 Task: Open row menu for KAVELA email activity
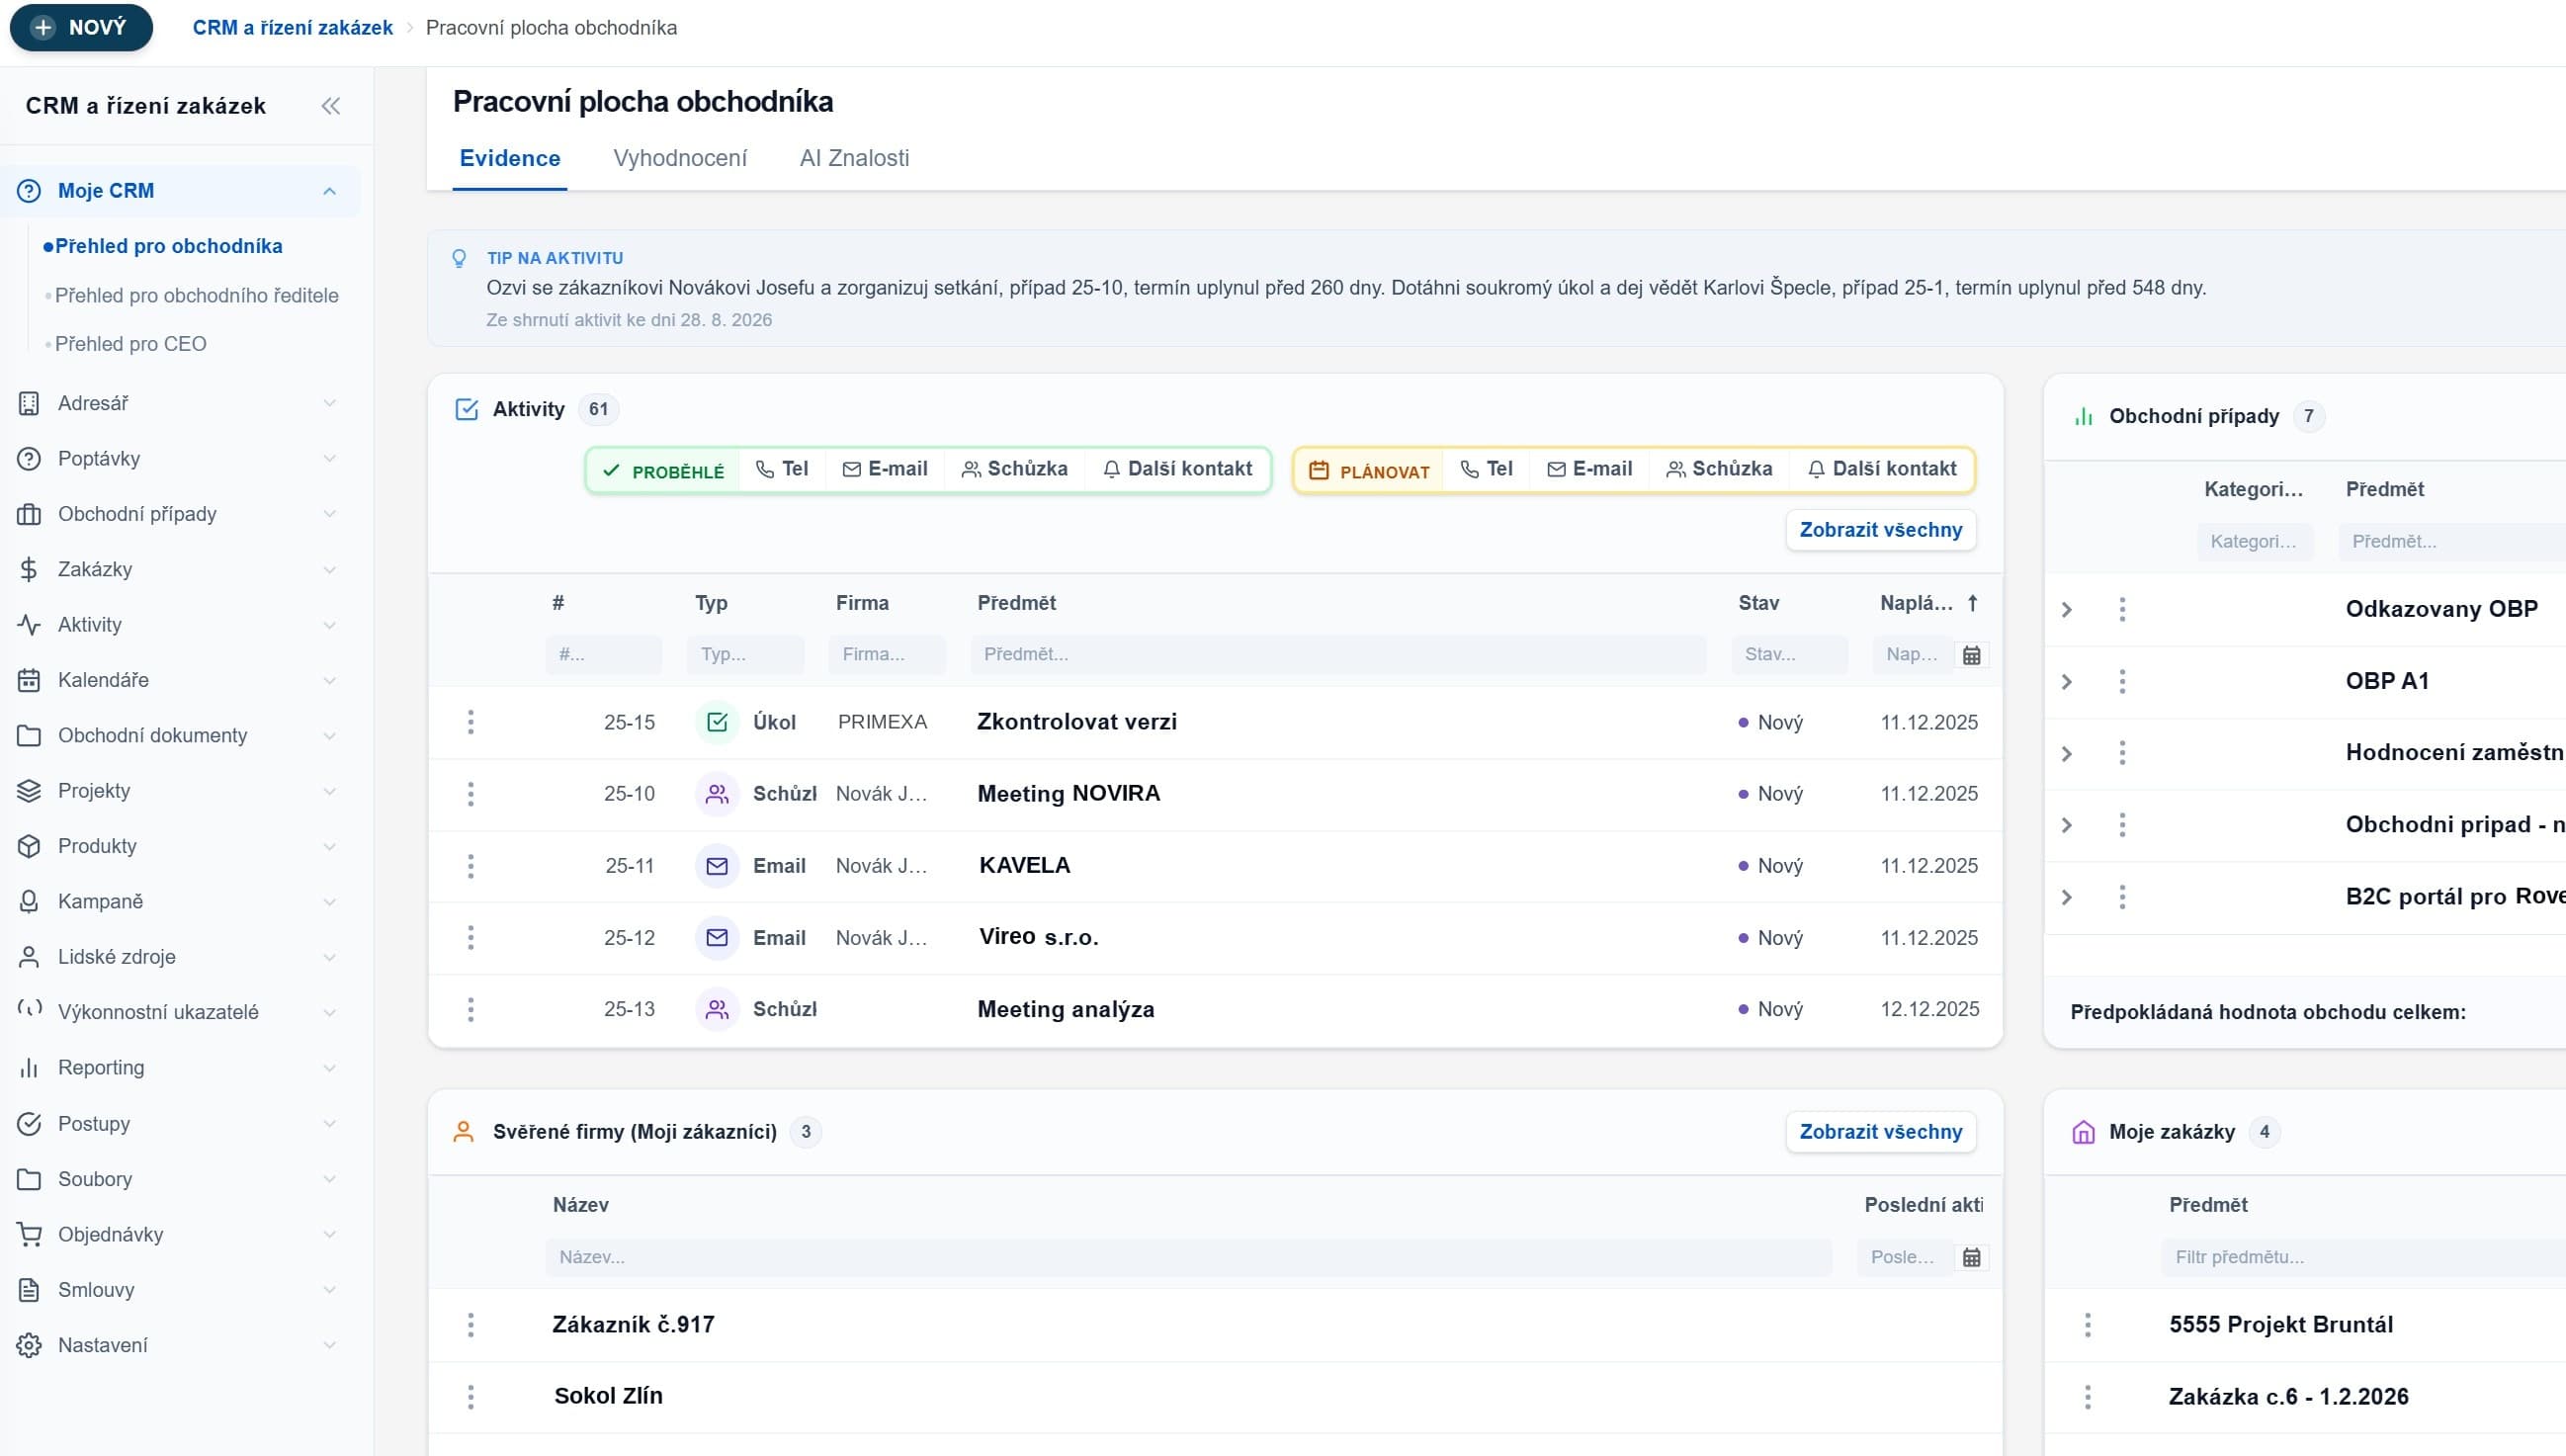pos(471,866)
